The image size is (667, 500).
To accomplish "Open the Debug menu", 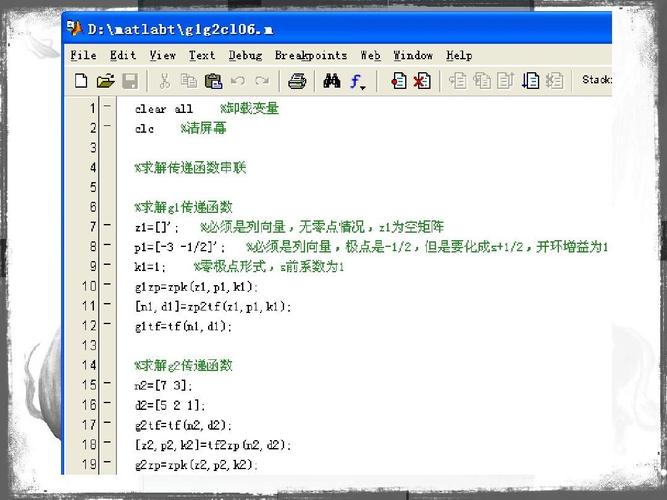I will (245, 56).
